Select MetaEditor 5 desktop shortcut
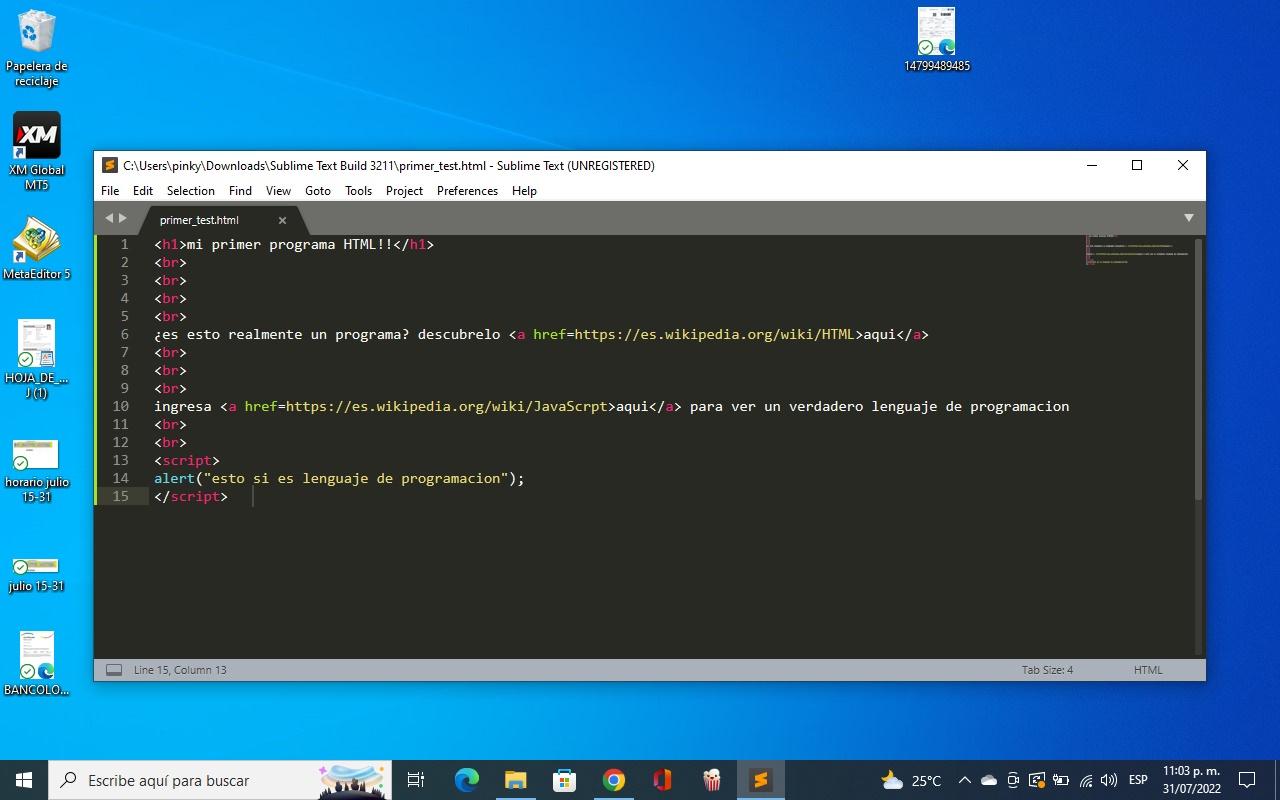 [37, 248]
